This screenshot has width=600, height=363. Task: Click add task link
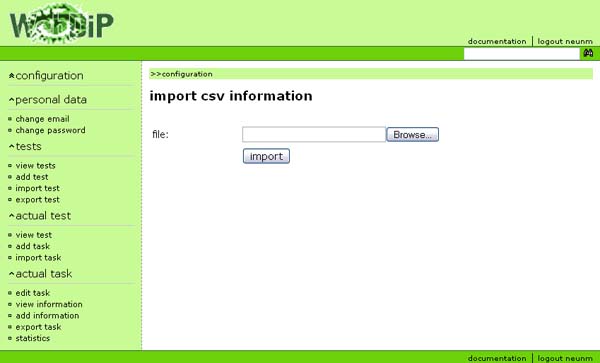(33, 246)
